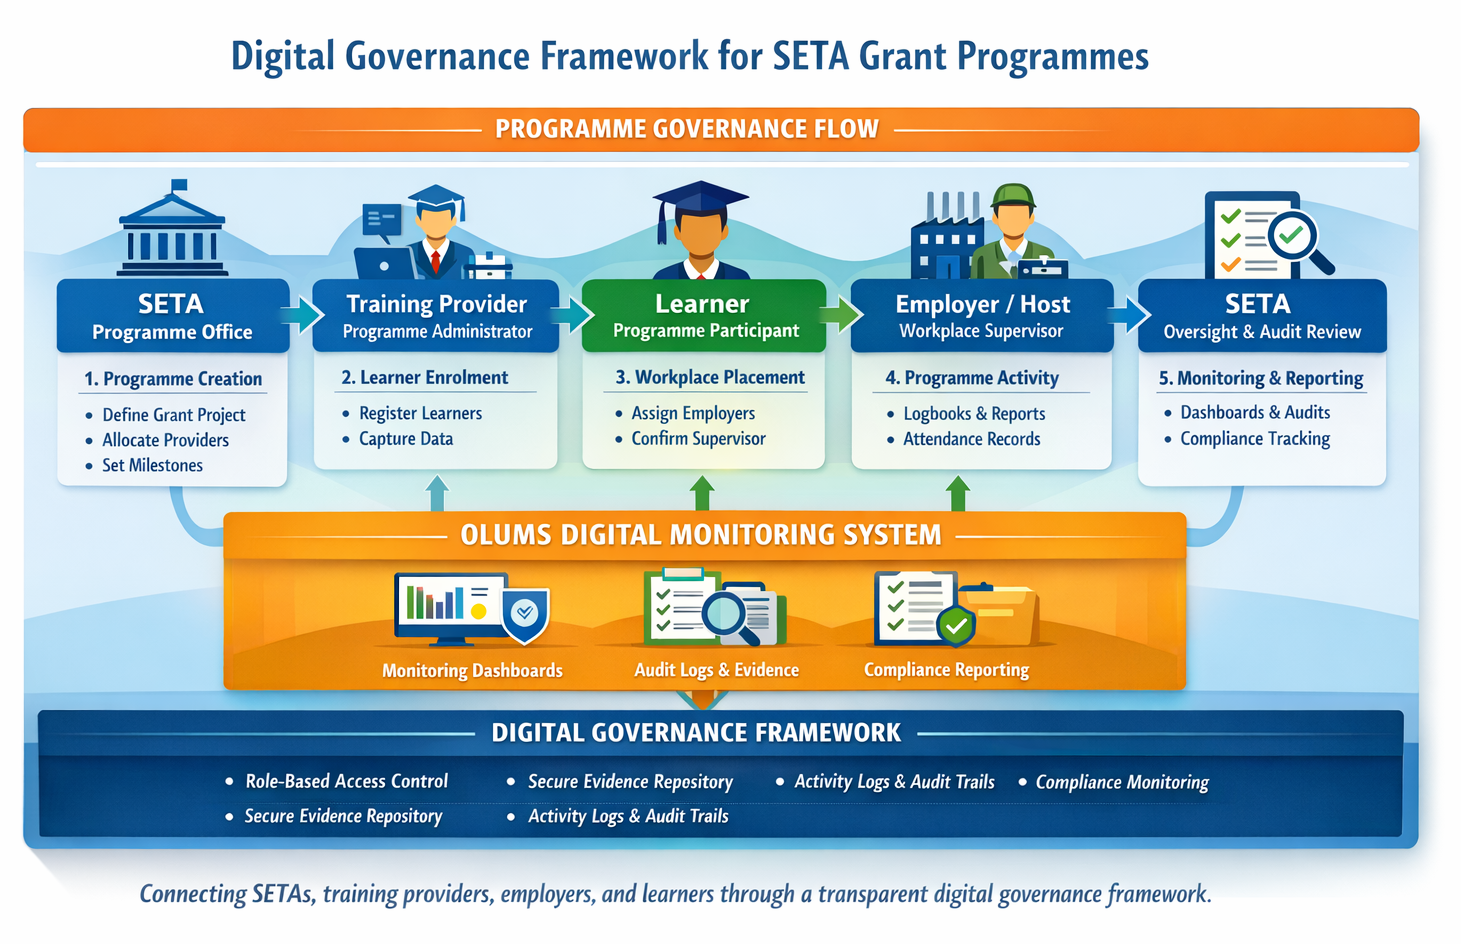Click the '2. Learner Enrolment' step heading

425,378
